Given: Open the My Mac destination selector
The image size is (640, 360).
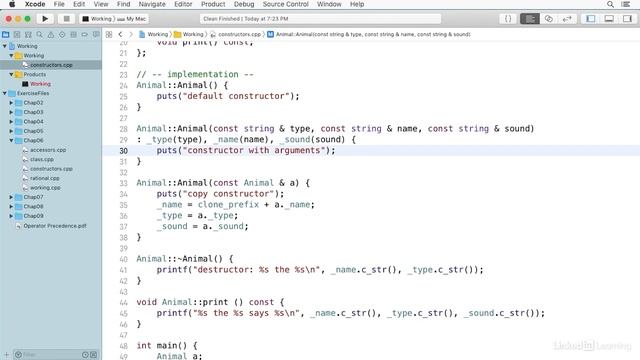Looking at the screenshot, I should pyautogui.click(x=131, y=19).
